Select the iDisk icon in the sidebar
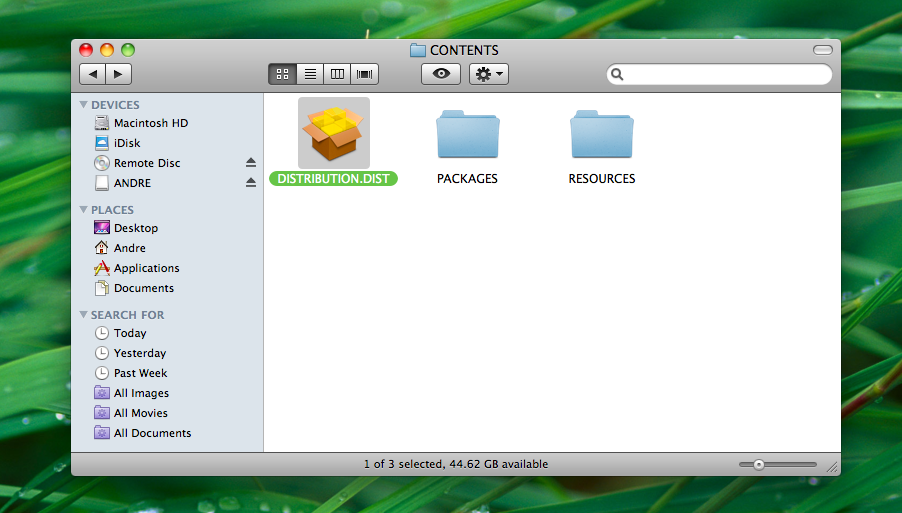Screen dimensions: 902x513 [x=102, y=143]
